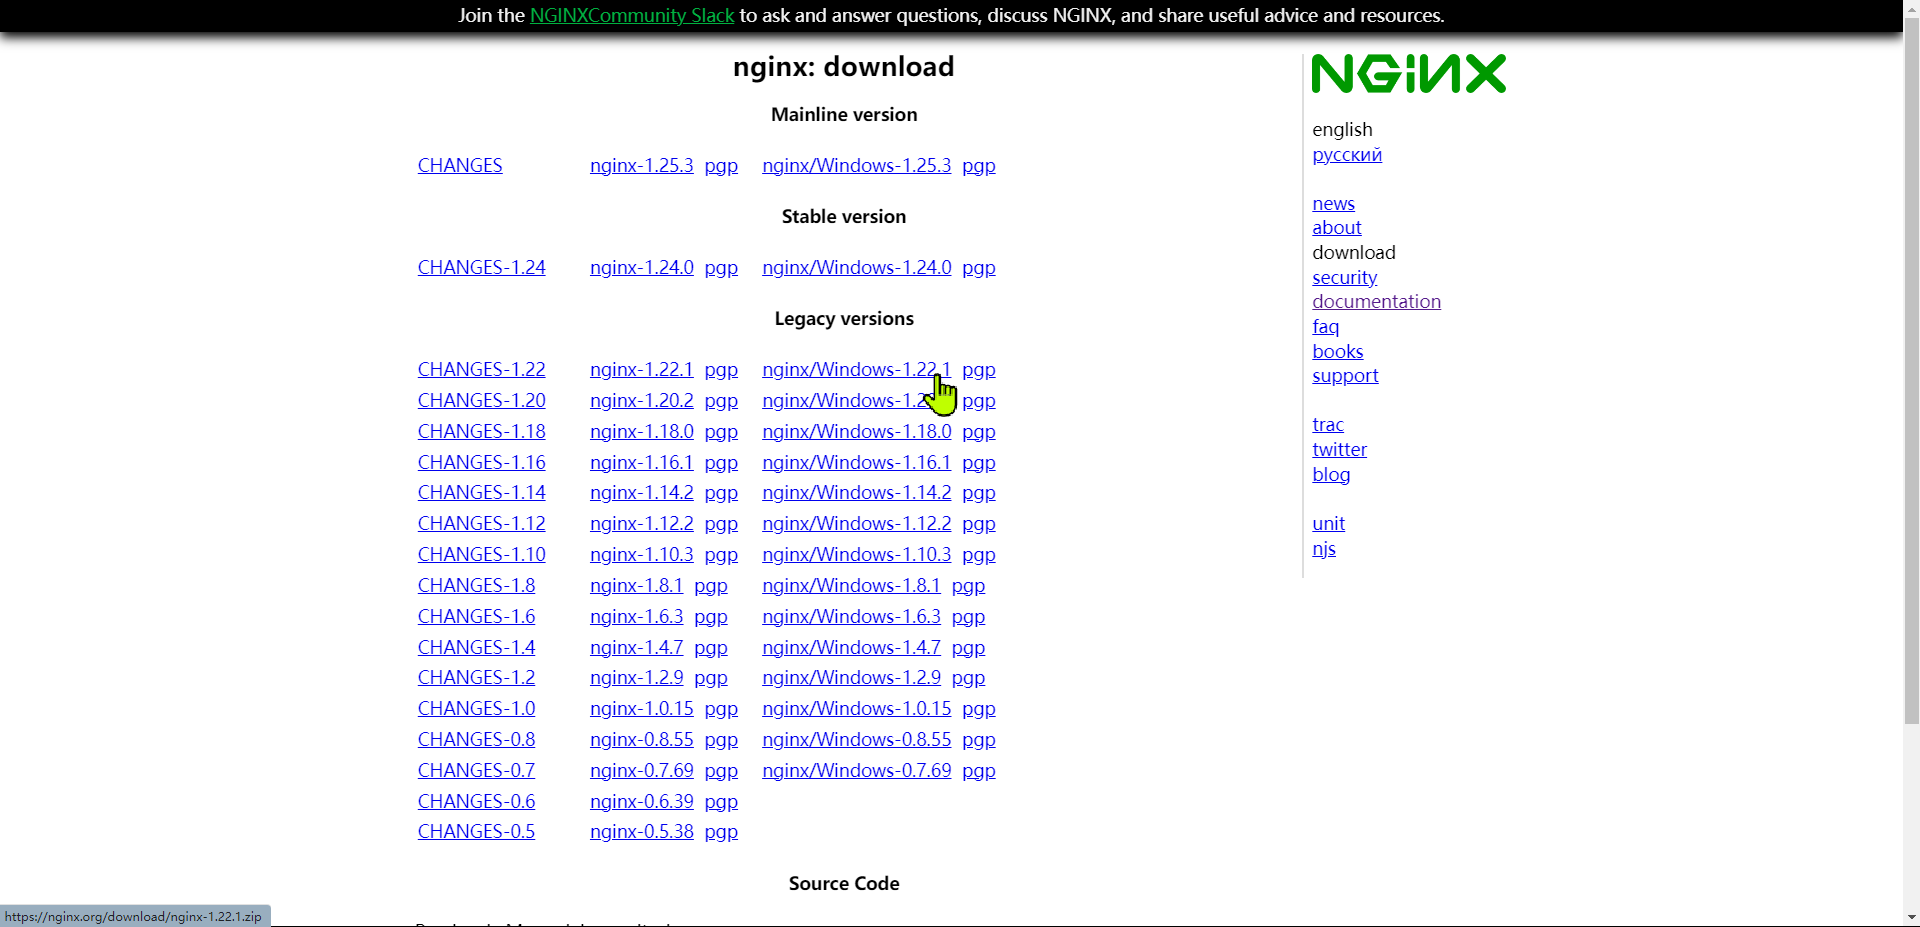Viewport: 1920px width, 927px height.
Task: Download nginx/Windows-1.14.2
Action: 857,493
